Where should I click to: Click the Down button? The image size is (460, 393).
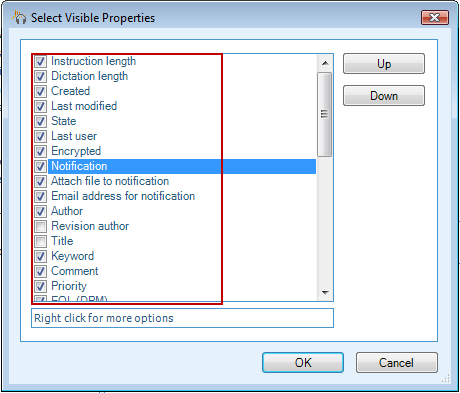(x=384, y=96)
